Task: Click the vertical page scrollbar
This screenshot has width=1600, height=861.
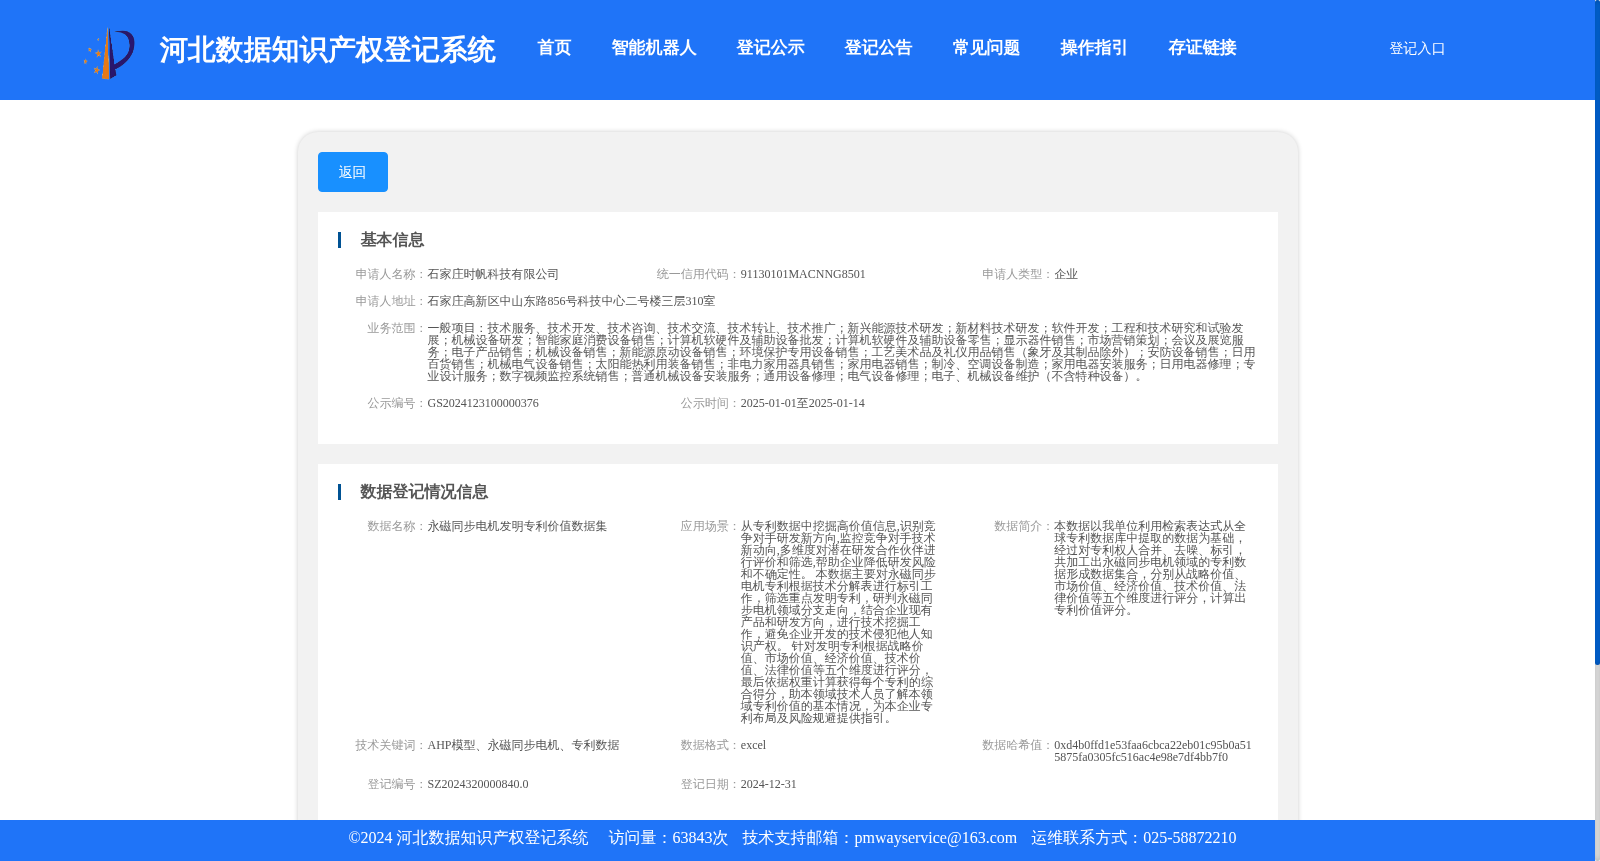Action: point(1597,332)
